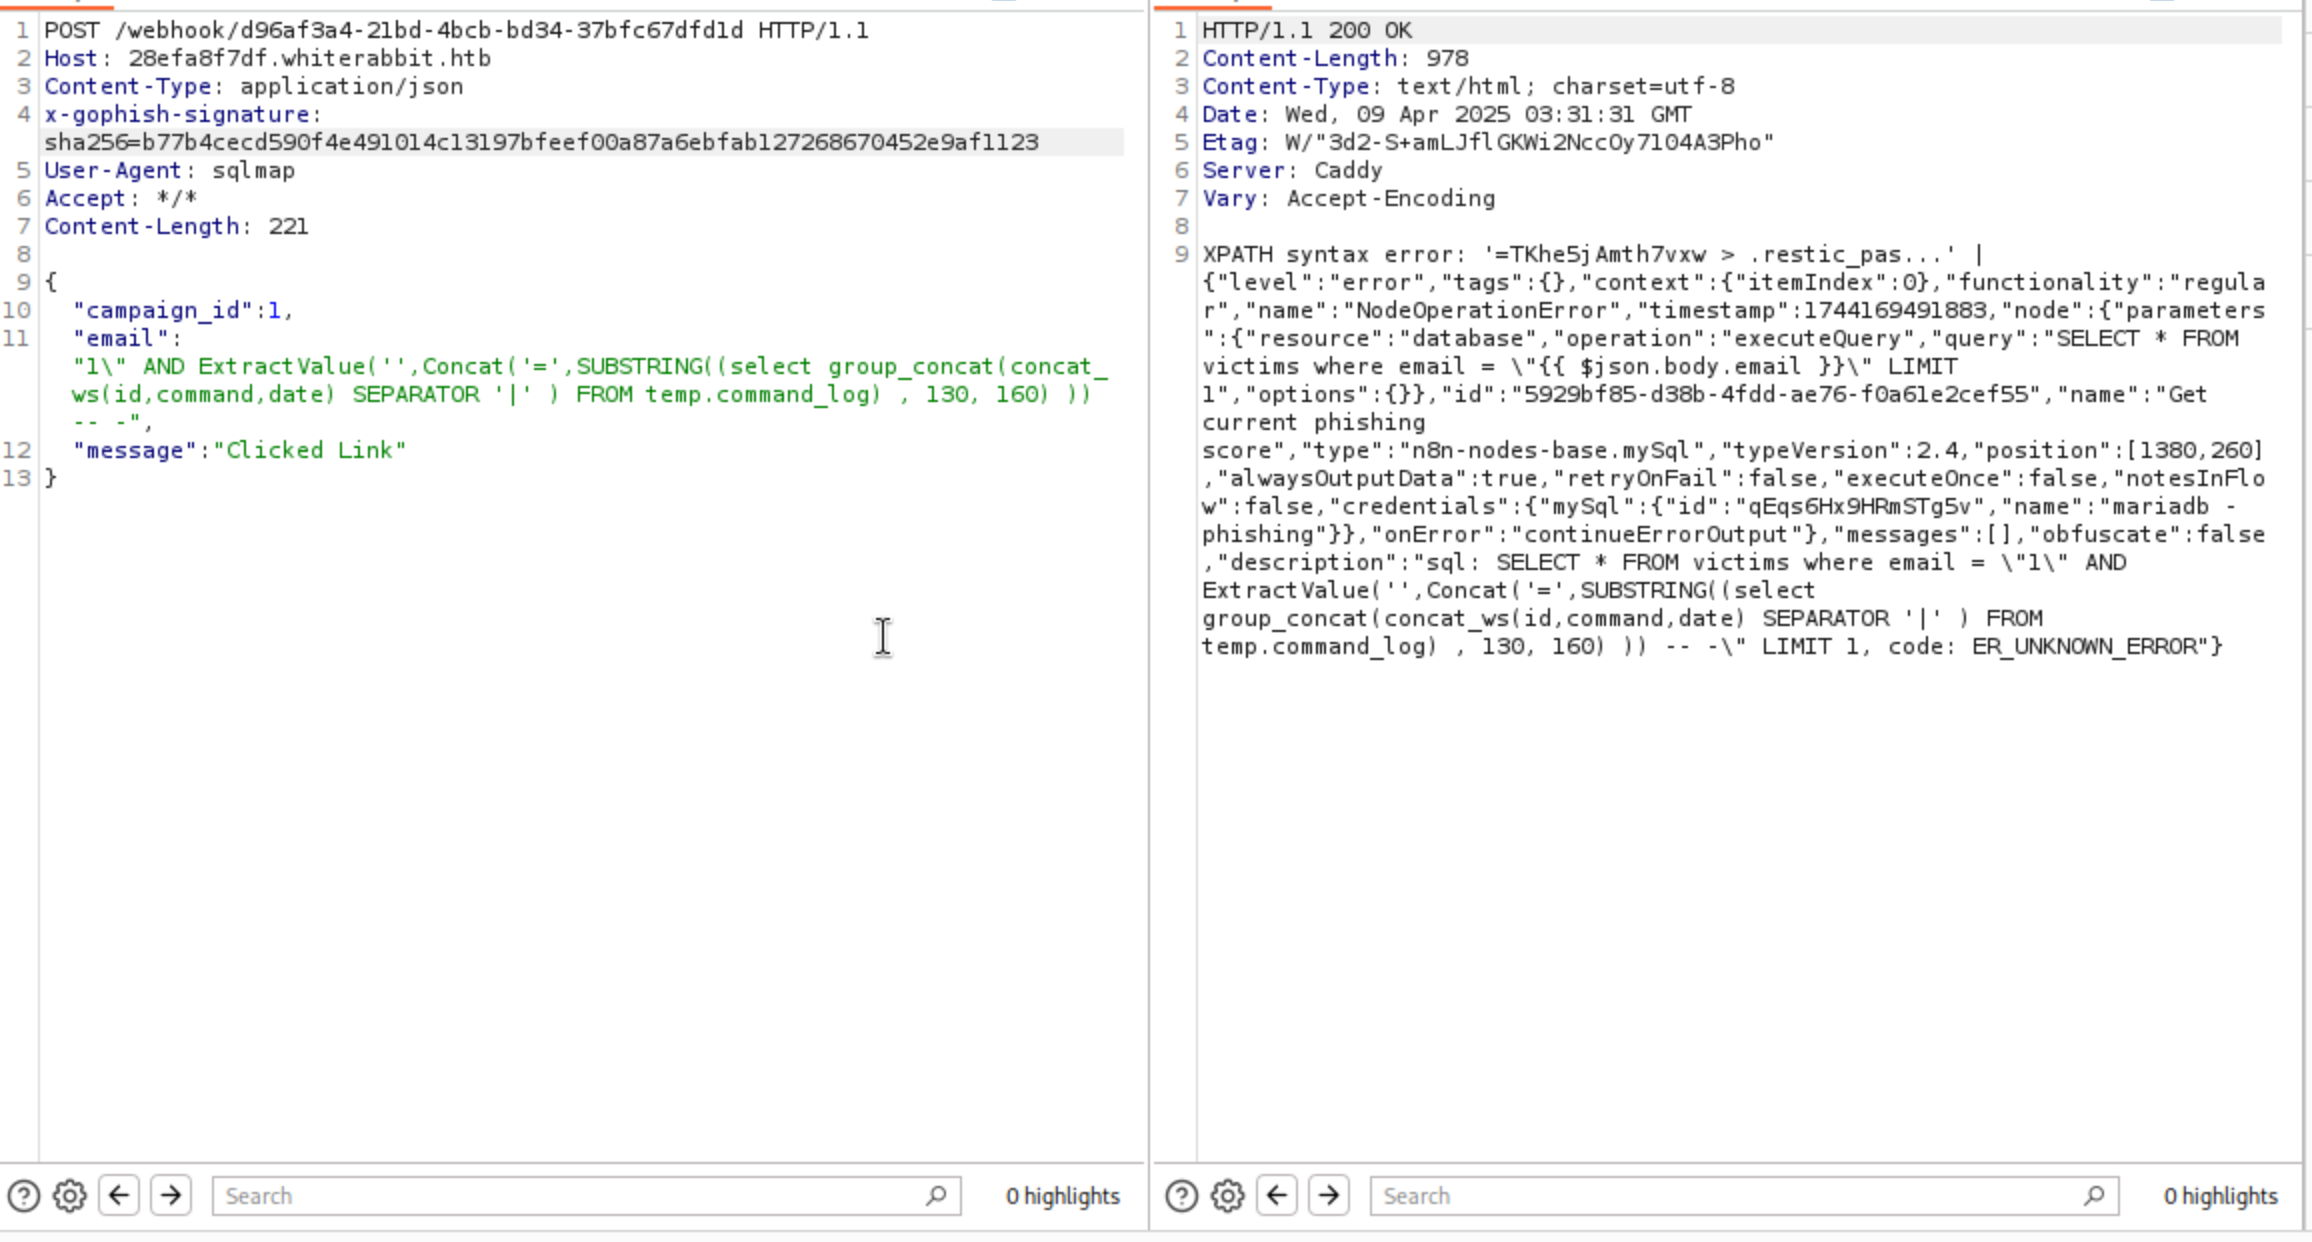Place cursor on POST /webhook request line
The image size is (2312, 1242).
click(456, 31)
